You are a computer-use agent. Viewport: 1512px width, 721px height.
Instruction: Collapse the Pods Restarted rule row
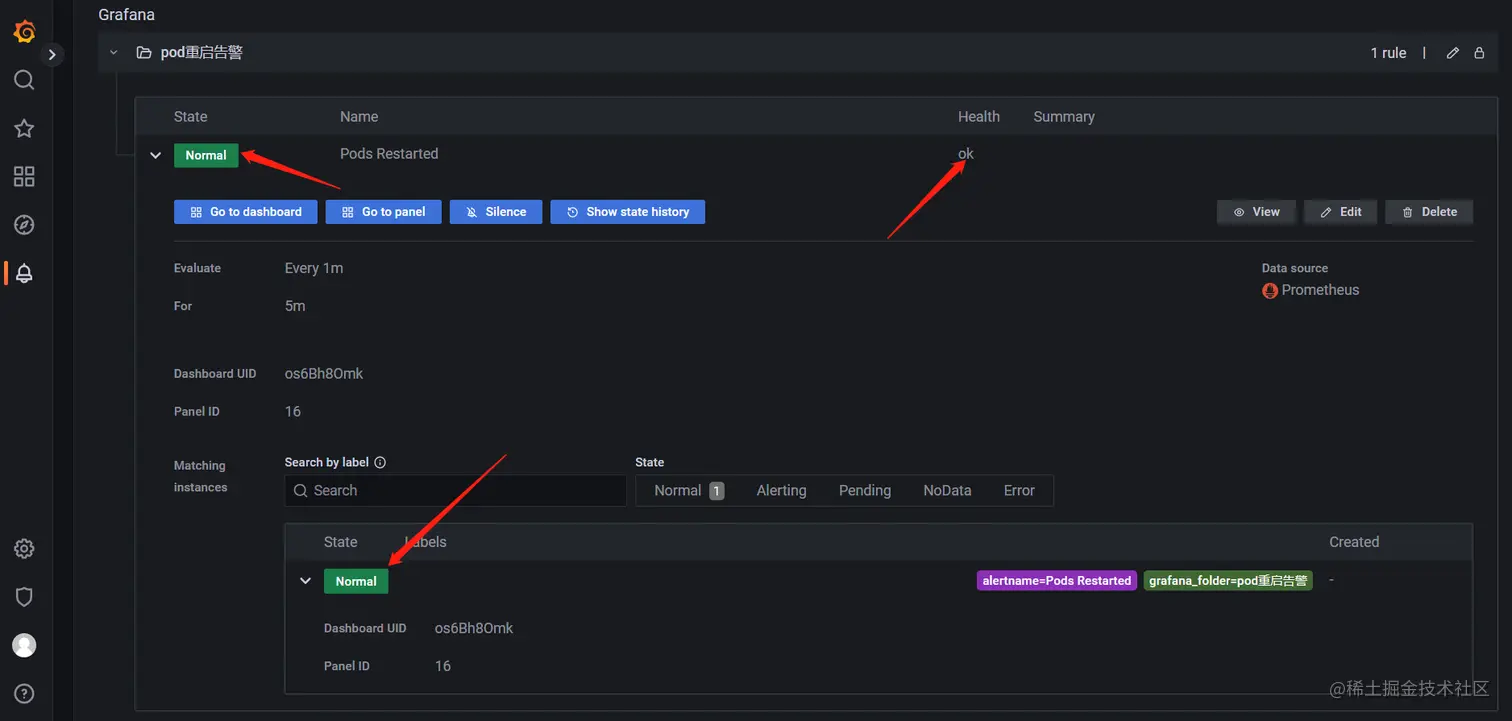coord(155,155)
